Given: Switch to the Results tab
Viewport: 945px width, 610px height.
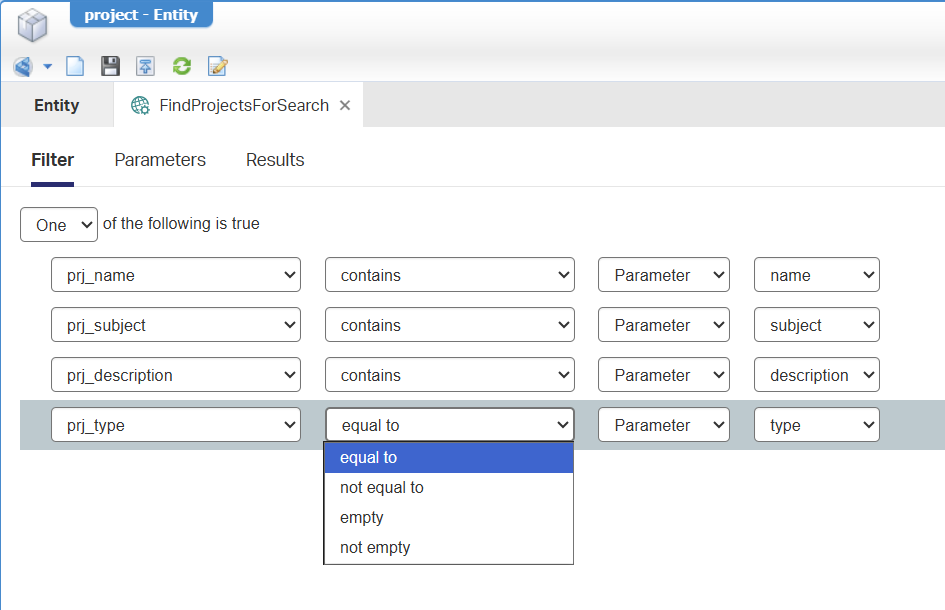Looking at the screenshot, I should (275, 160).
